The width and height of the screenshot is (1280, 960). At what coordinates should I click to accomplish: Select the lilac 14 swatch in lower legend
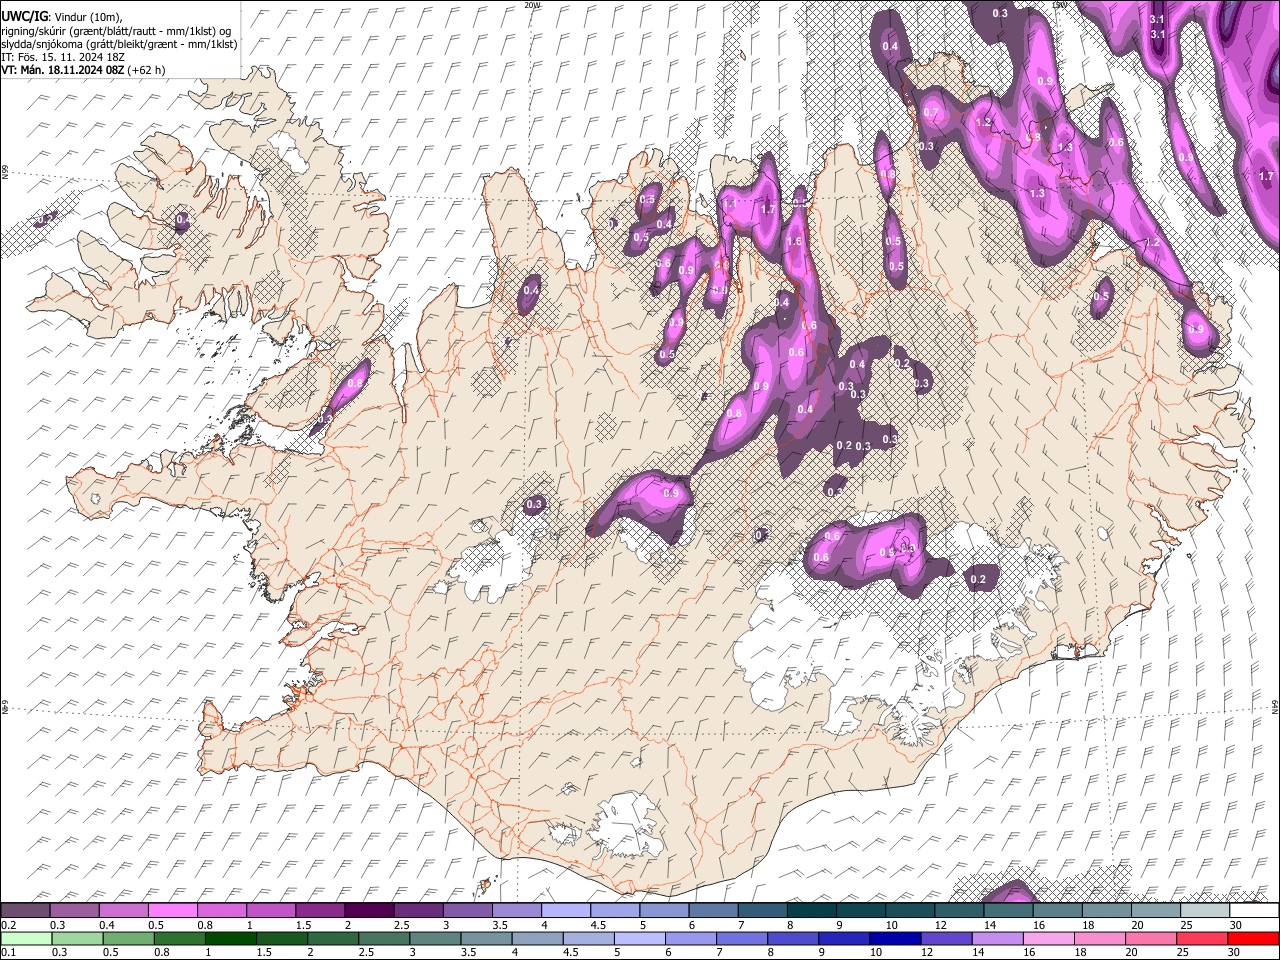(997, 938)
